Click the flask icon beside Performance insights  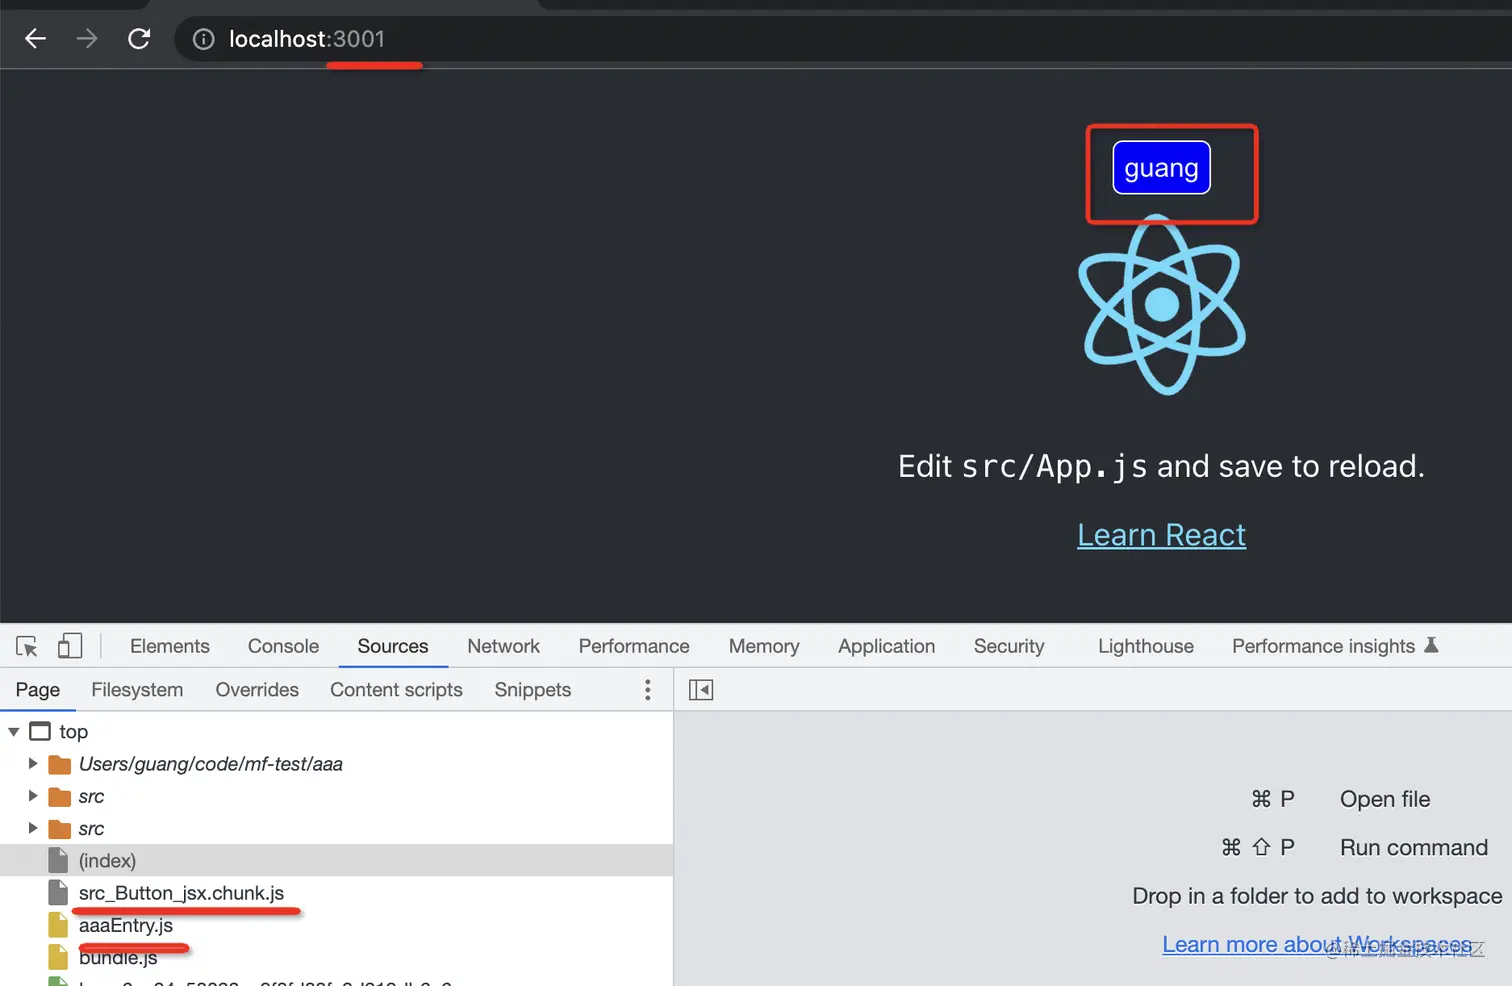tap(1431, 645)
